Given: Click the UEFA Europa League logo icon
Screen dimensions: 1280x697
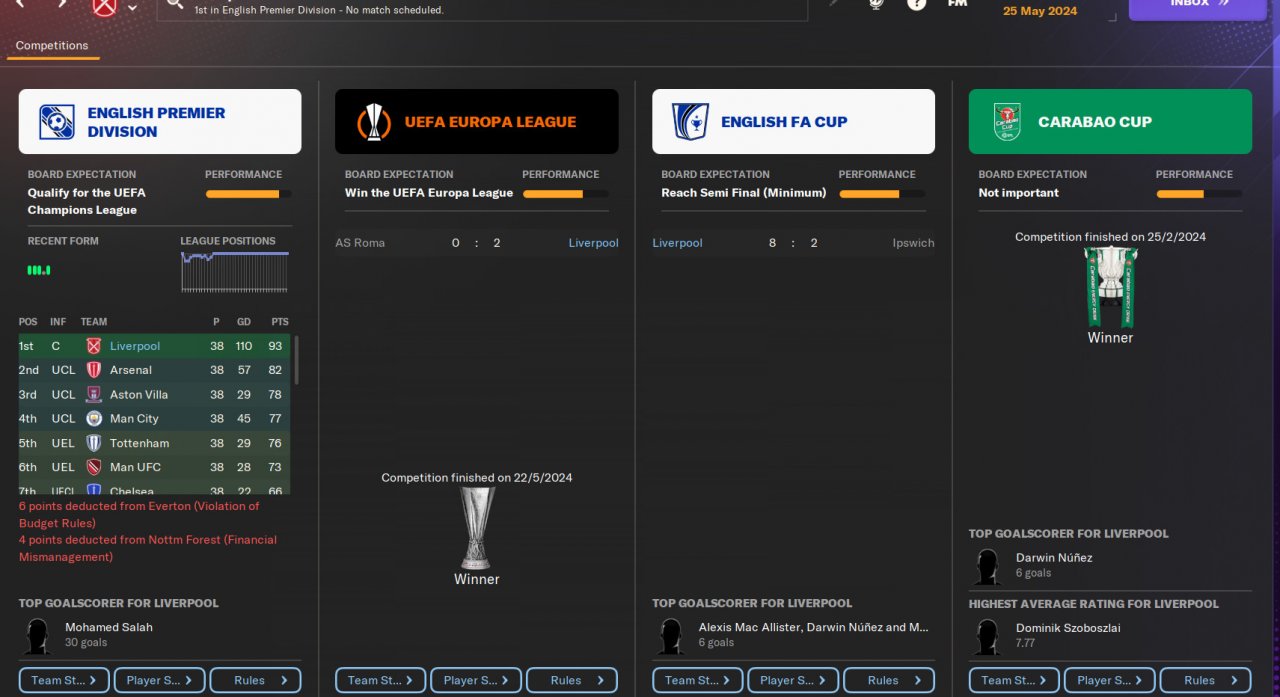Looking at the screenshot, I should tap(374, 122).
